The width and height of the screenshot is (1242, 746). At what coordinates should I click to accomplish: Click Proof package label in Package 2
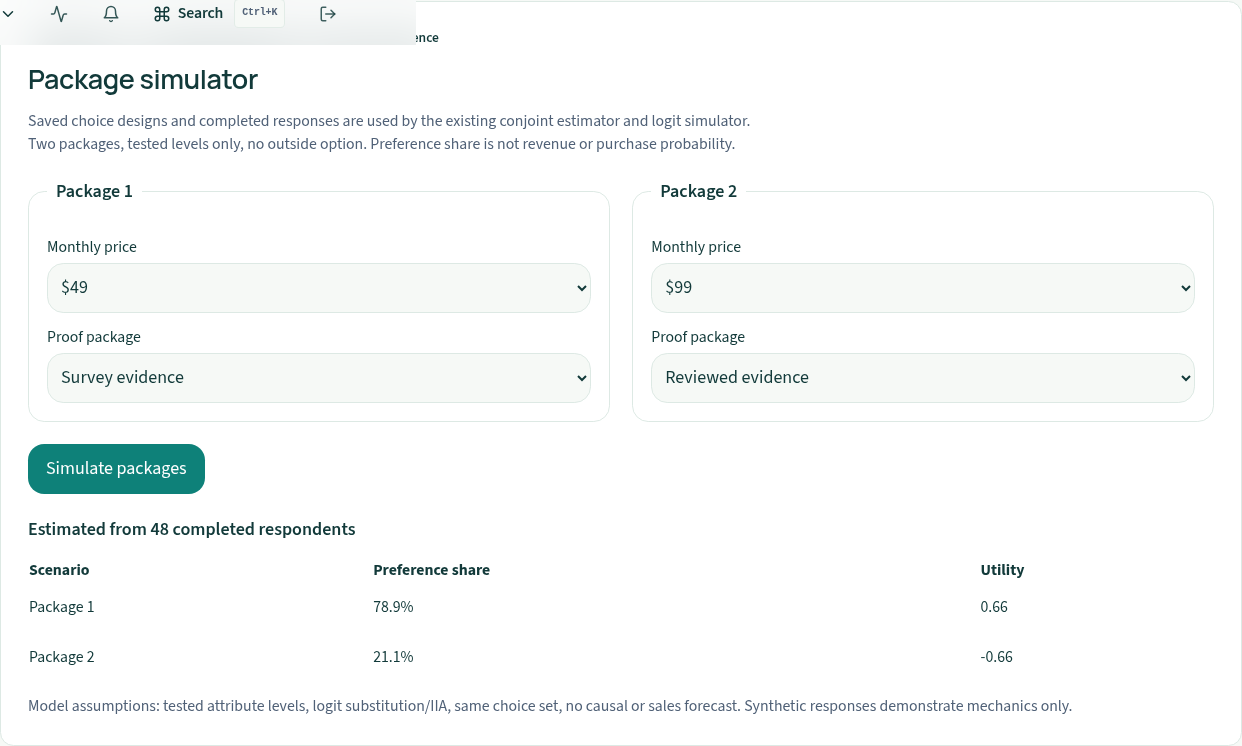point(698,337)
